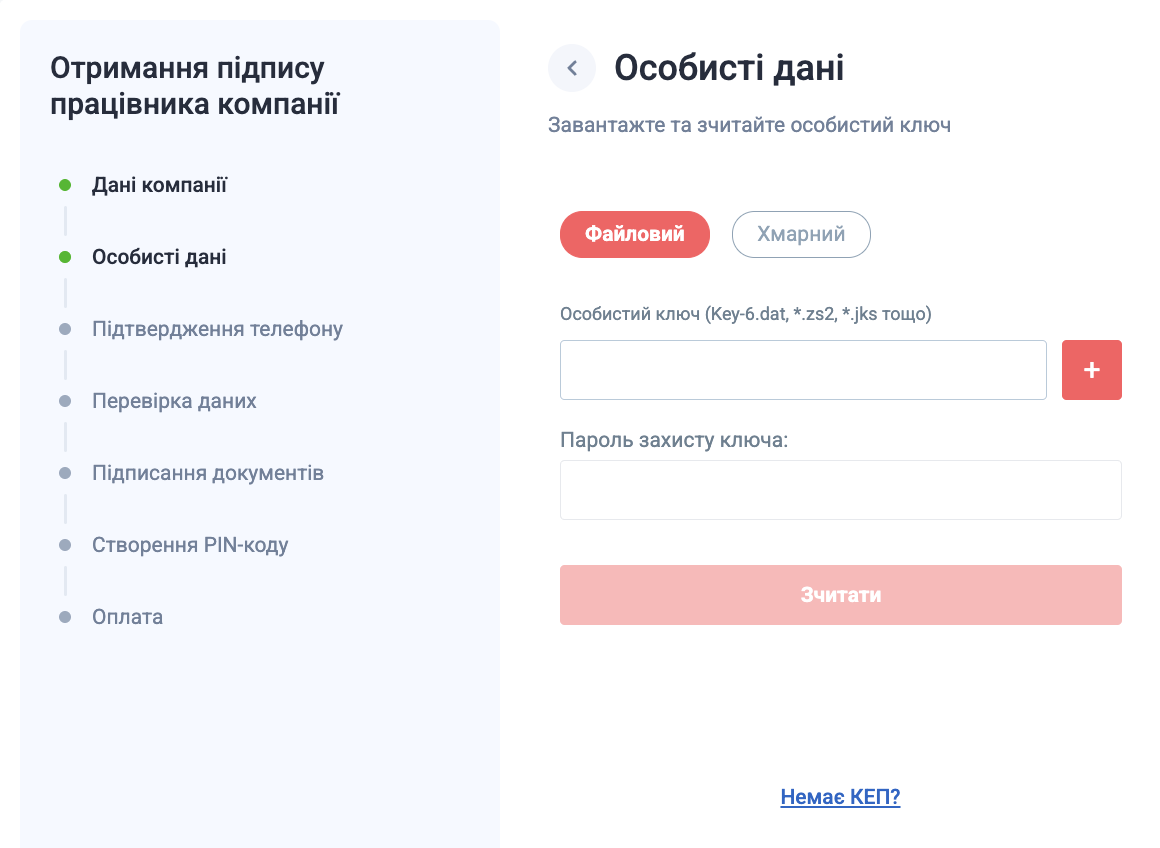Image resolution: width=1160 pixels, height=848 pixels.
Task: Click gray dot beside Перевірка даних
Action: 65,401
